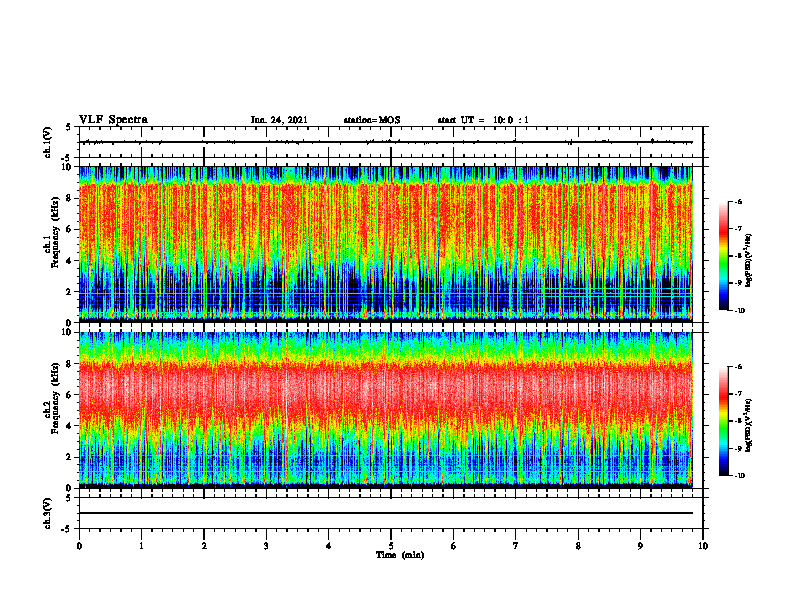
Task: Select the "10" kHz tick on ch.1 frequency axis
Action: coord(67,167)
